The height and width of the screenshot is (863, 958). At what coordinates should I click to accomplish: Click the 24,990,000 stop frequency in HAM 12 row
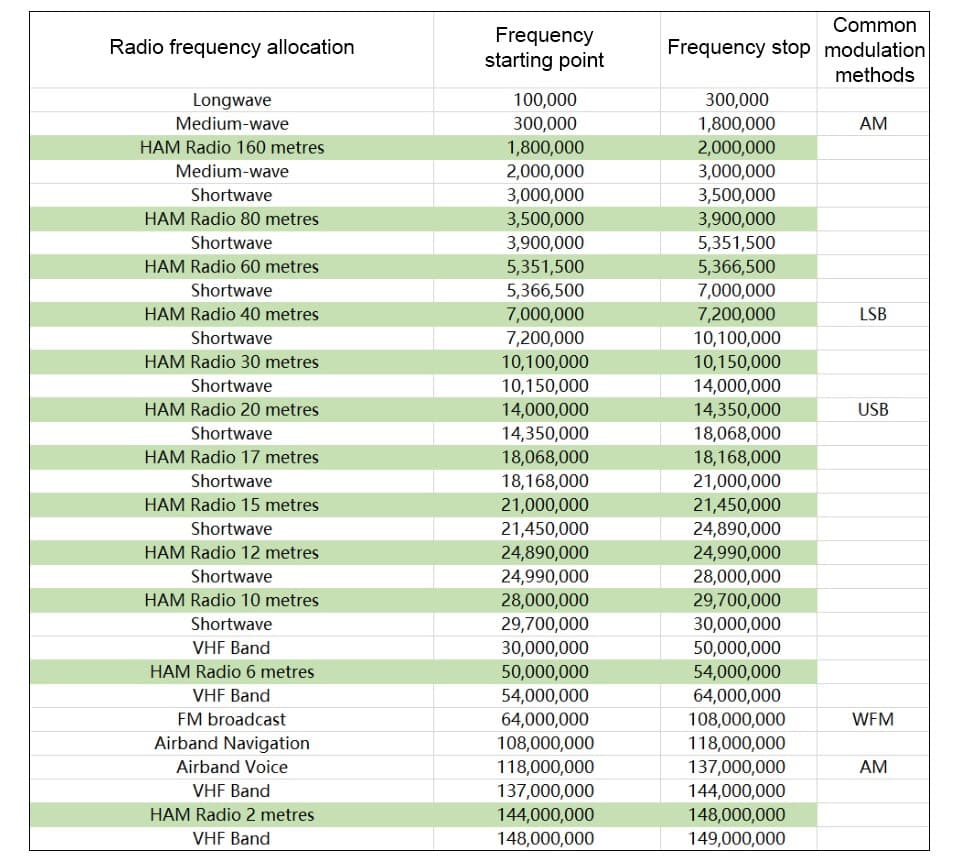(x=737, y=552)
